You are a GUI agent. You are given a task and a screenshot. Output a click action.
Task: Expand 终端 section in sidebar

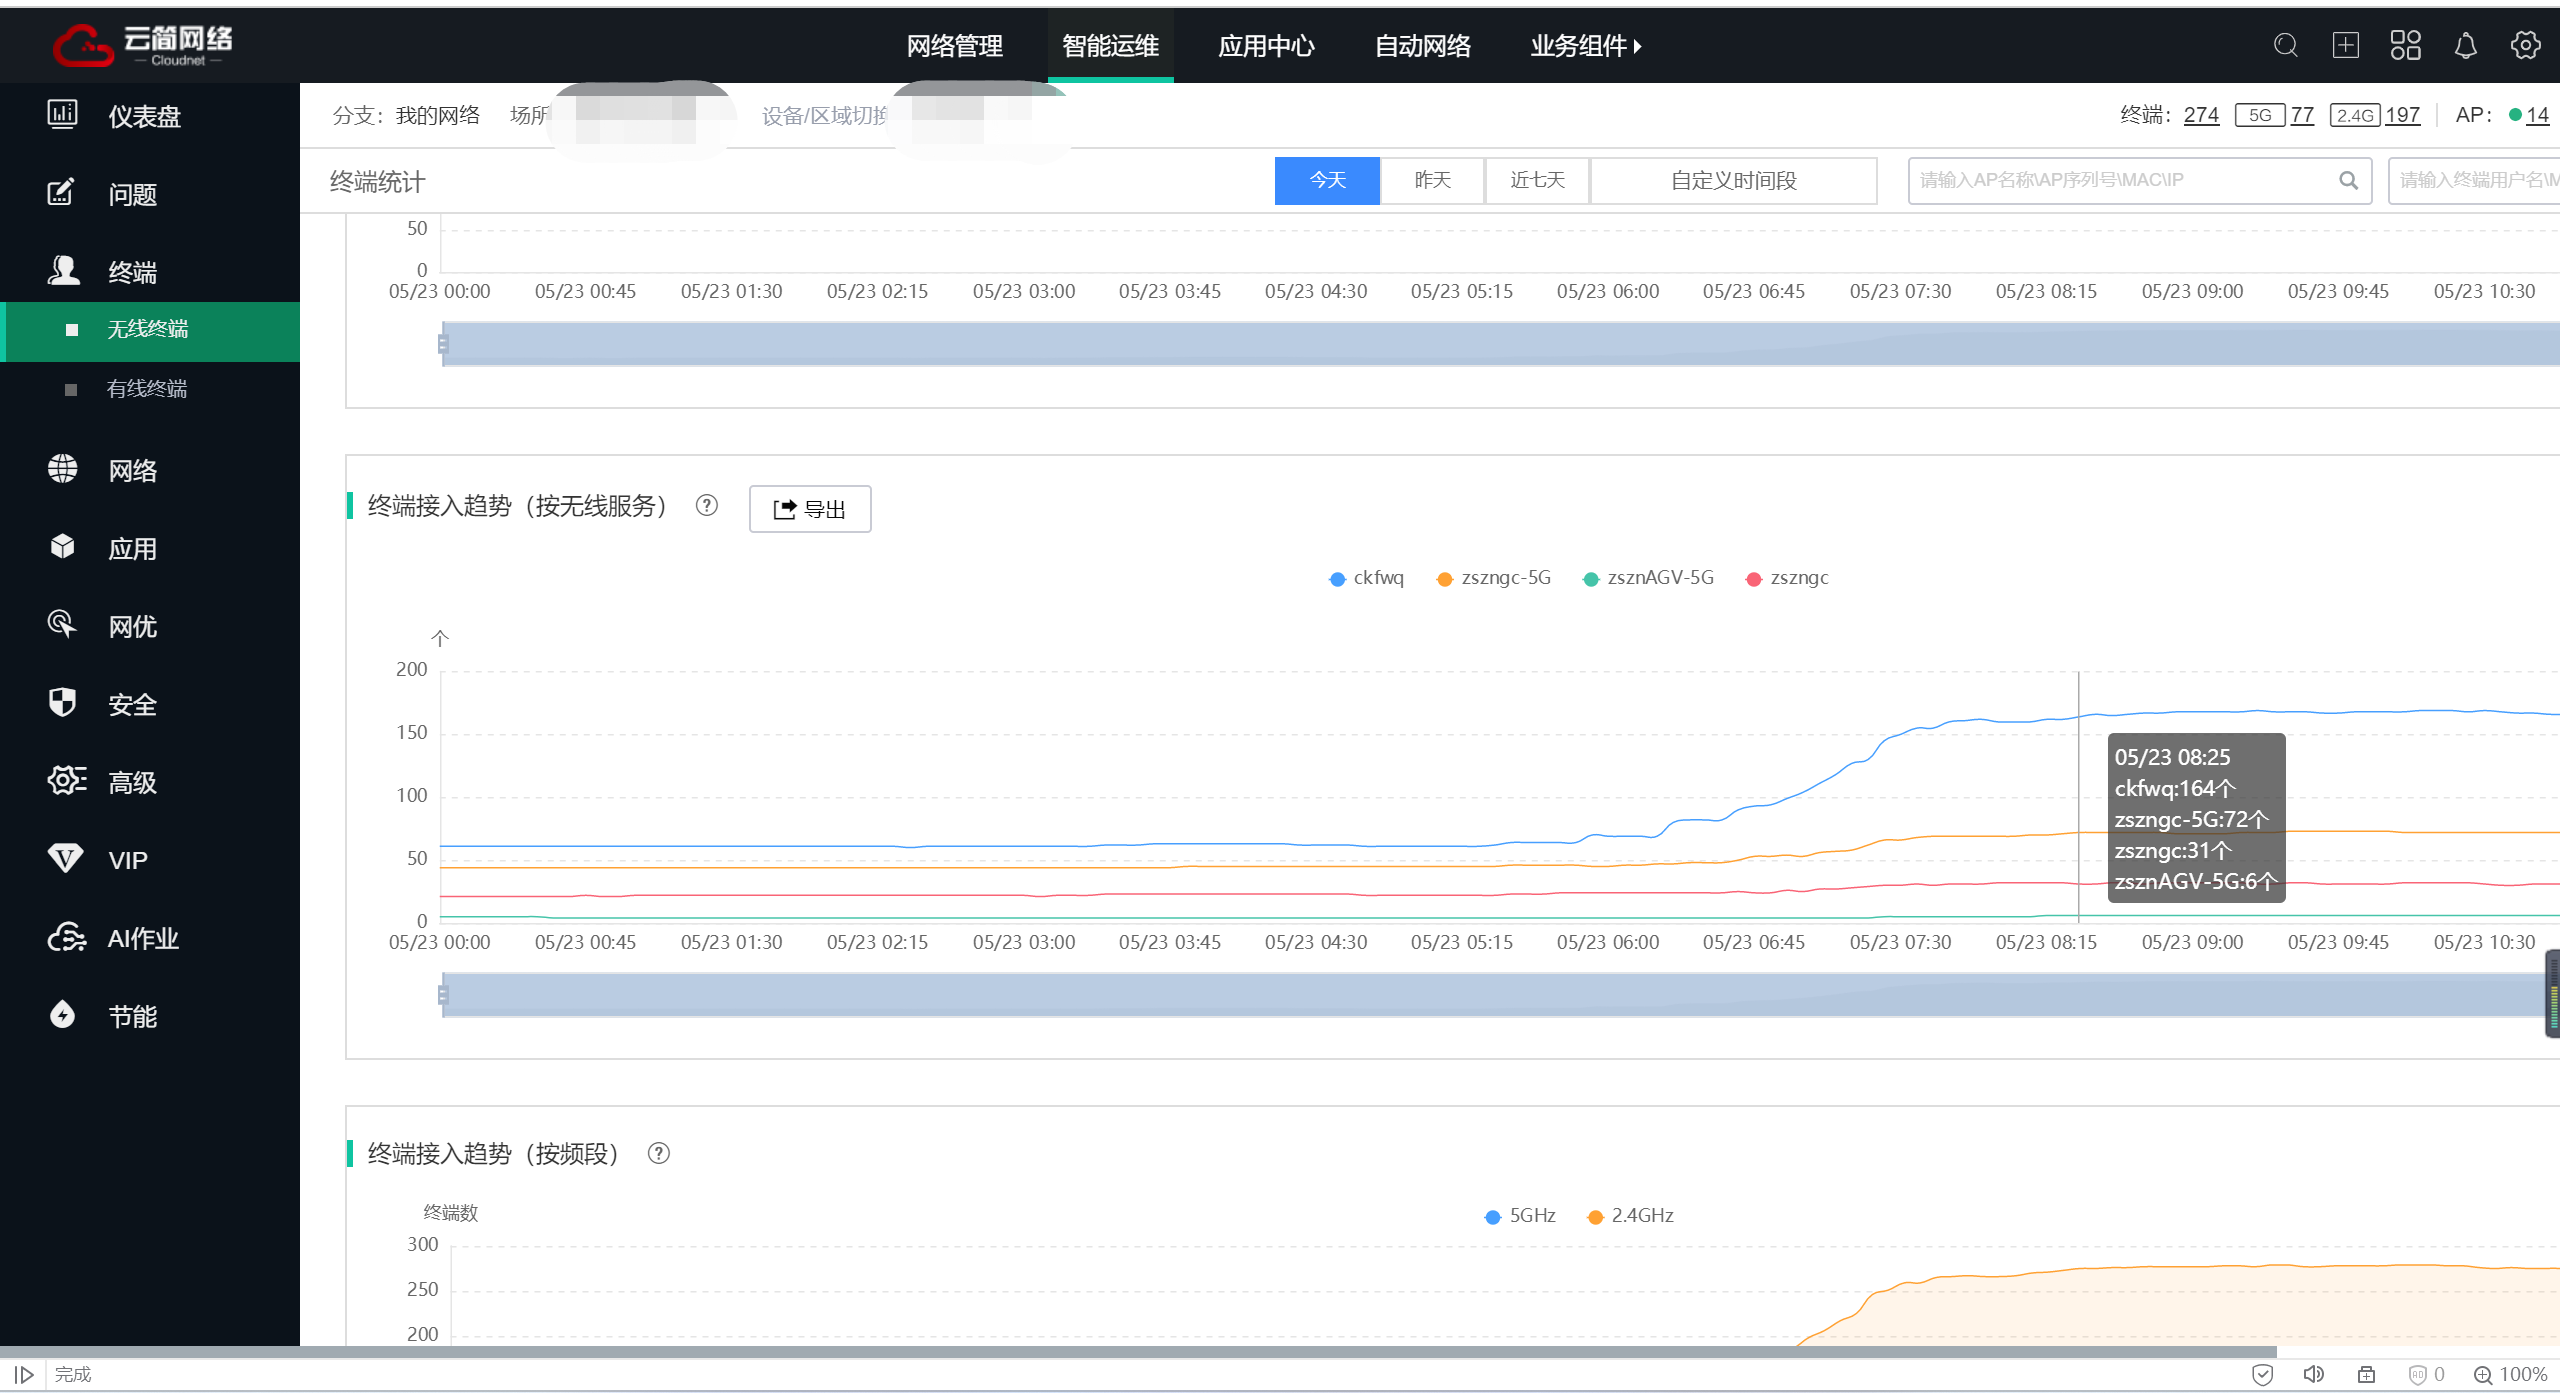132,272
